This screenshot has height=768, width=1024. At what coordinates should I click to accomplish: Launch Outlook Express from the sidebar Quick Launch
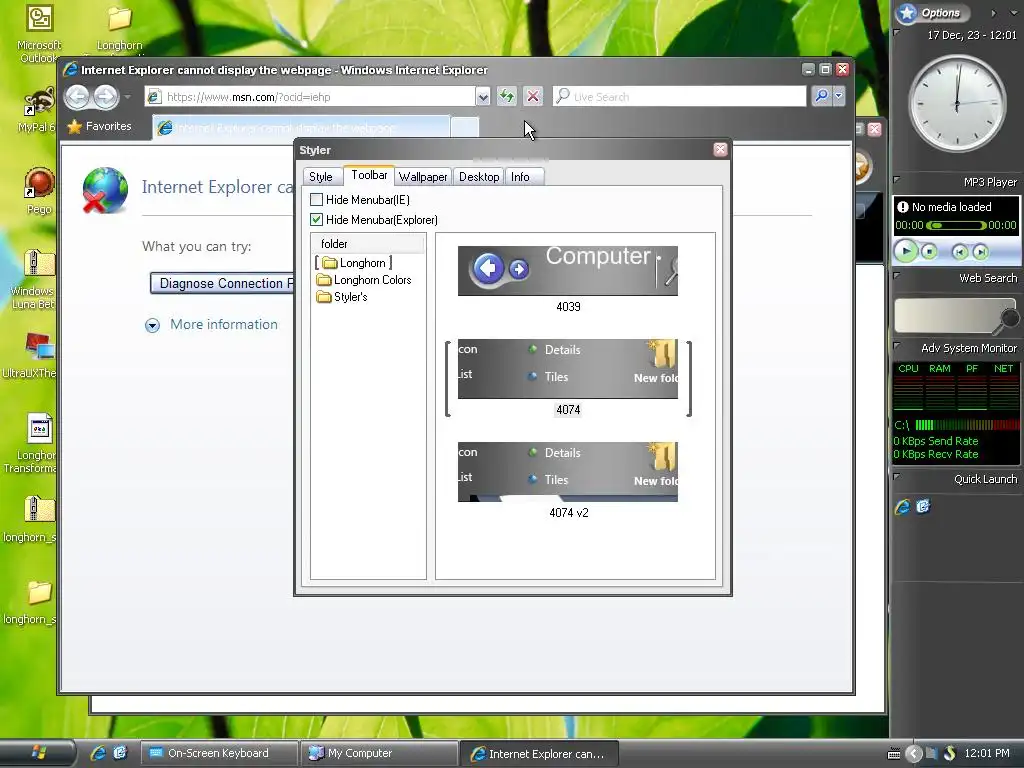923,506
